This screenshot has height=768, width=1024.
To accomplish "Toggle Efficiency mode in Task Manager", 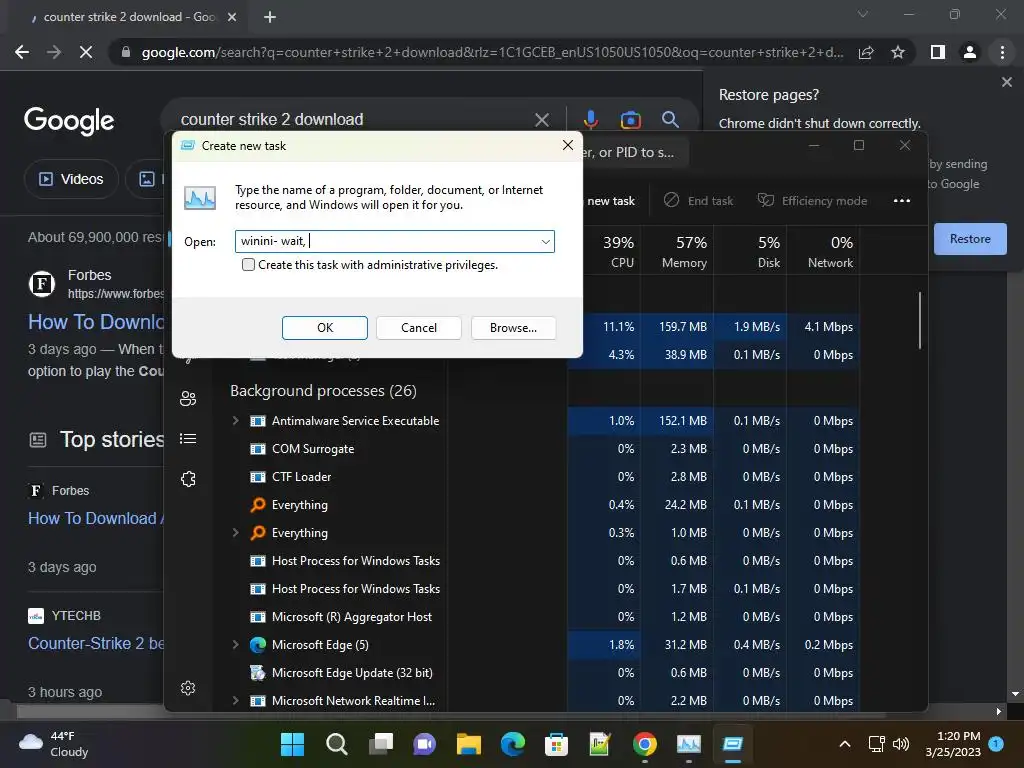I will click(812, 200).
